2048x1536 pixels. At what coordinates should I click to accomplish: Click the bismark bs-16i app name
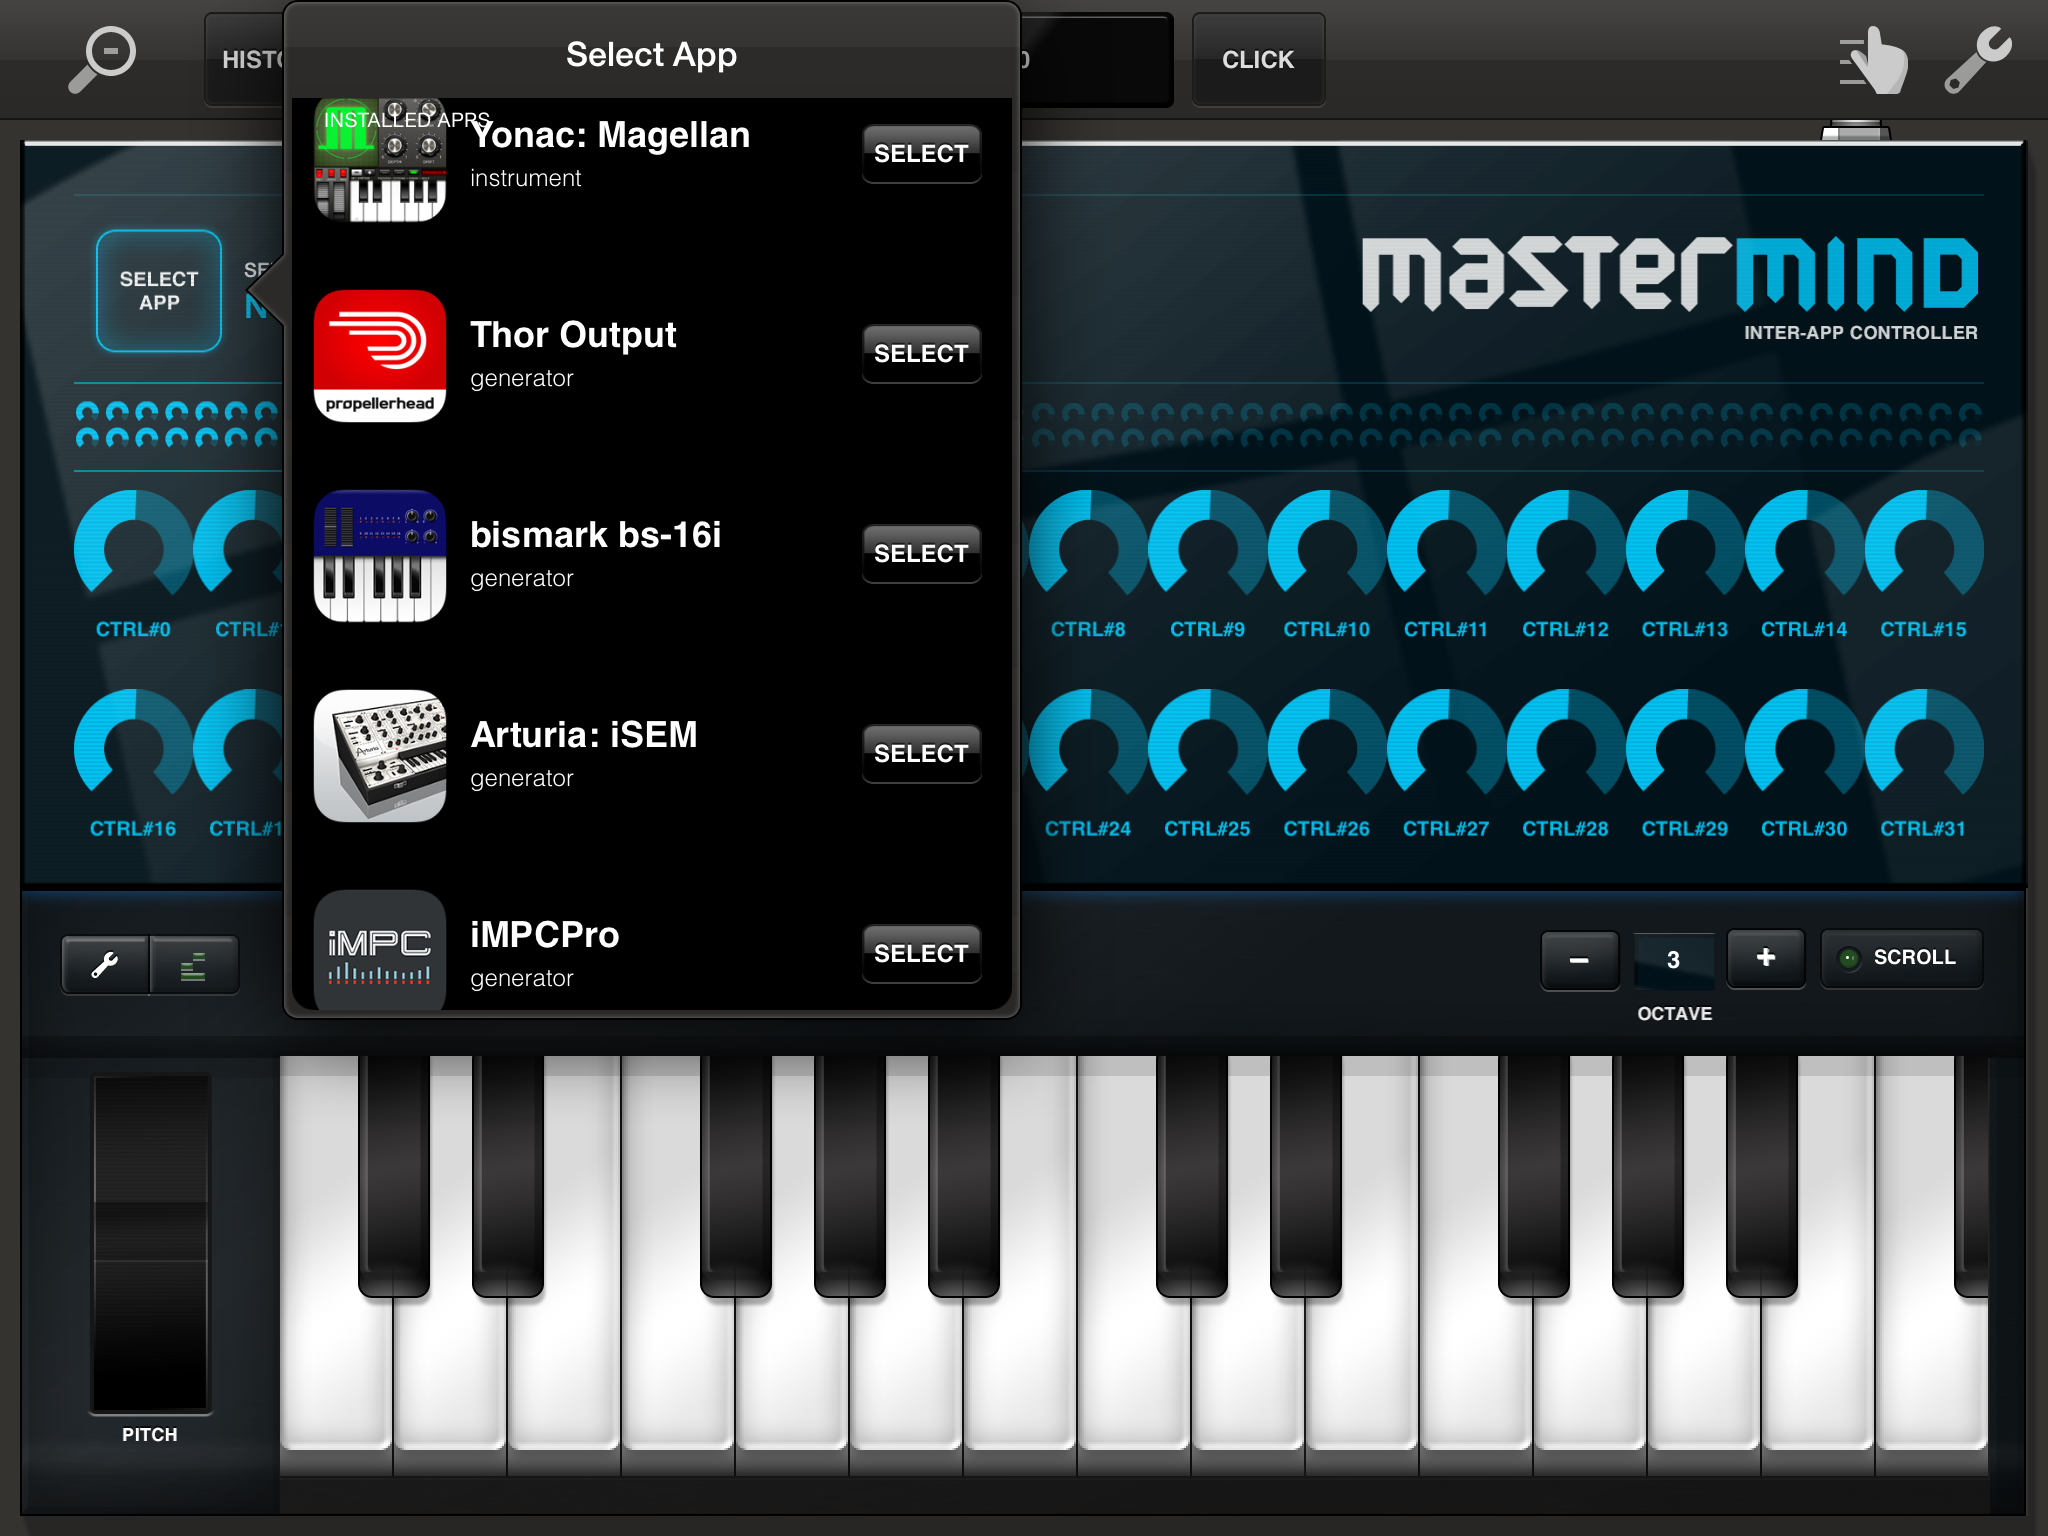pyautogui.click(x=596, y=535)
